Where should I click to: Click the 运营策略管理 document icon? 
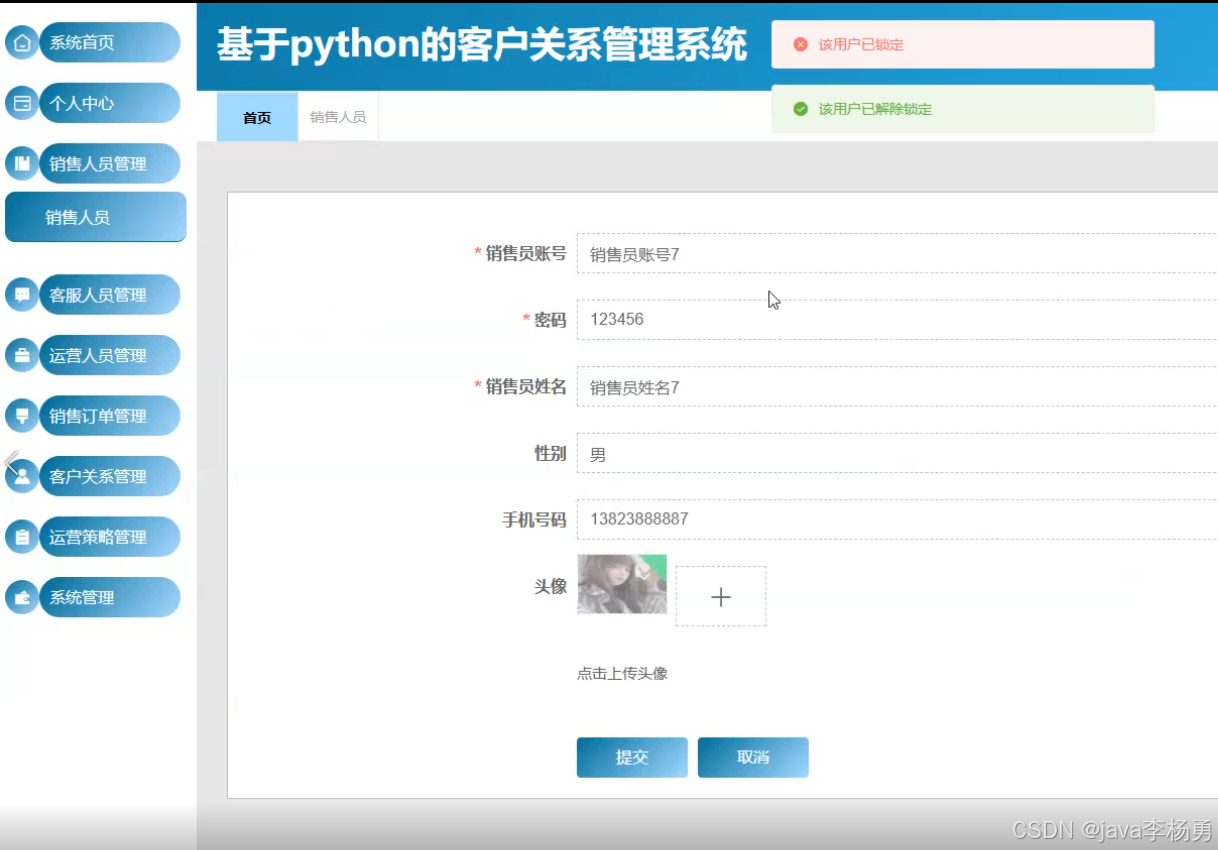[20, 536]
